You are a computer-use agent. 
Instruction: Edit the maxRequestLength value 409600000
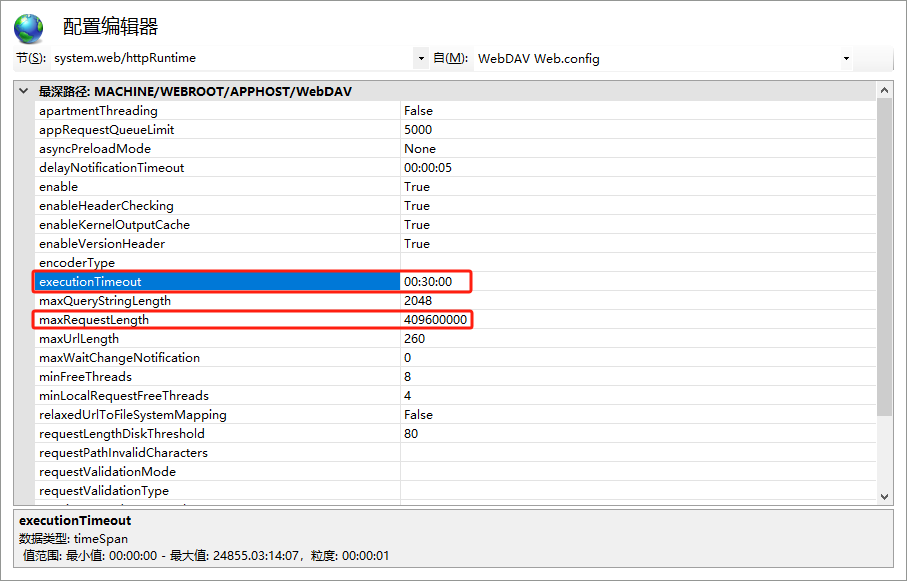[x=435, y=320]
